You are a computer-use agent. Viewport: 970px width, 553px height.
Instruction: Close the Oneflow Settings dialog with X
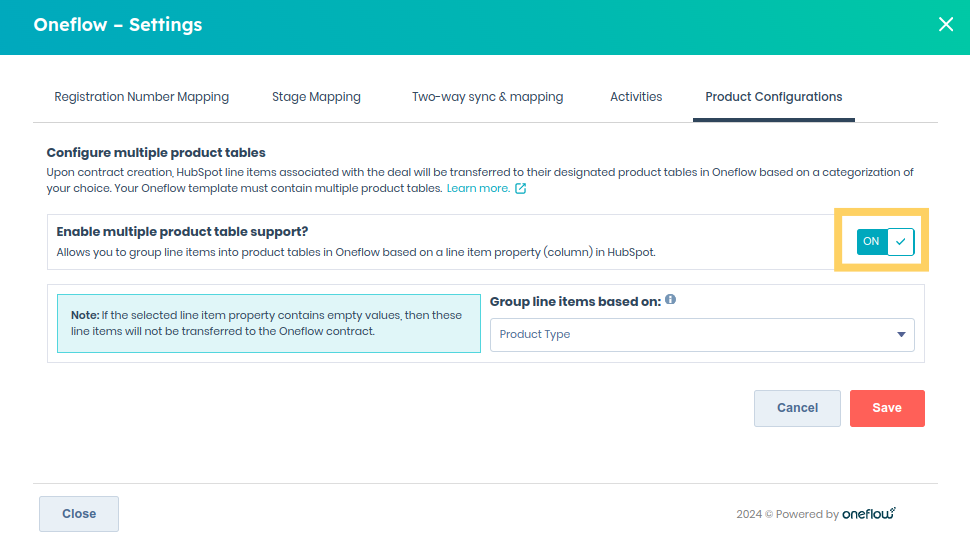(945, 24)
